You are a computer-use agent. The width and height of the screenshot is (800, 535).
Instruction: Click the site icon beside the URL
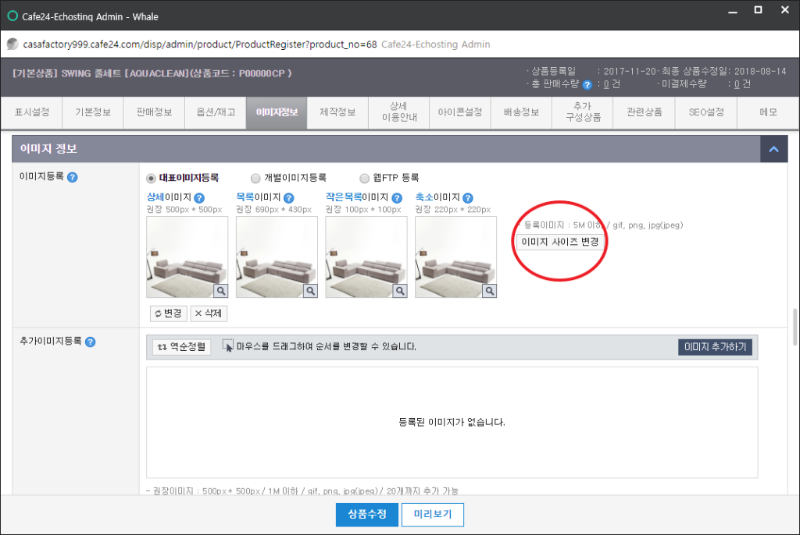click(x=13, y=44)
